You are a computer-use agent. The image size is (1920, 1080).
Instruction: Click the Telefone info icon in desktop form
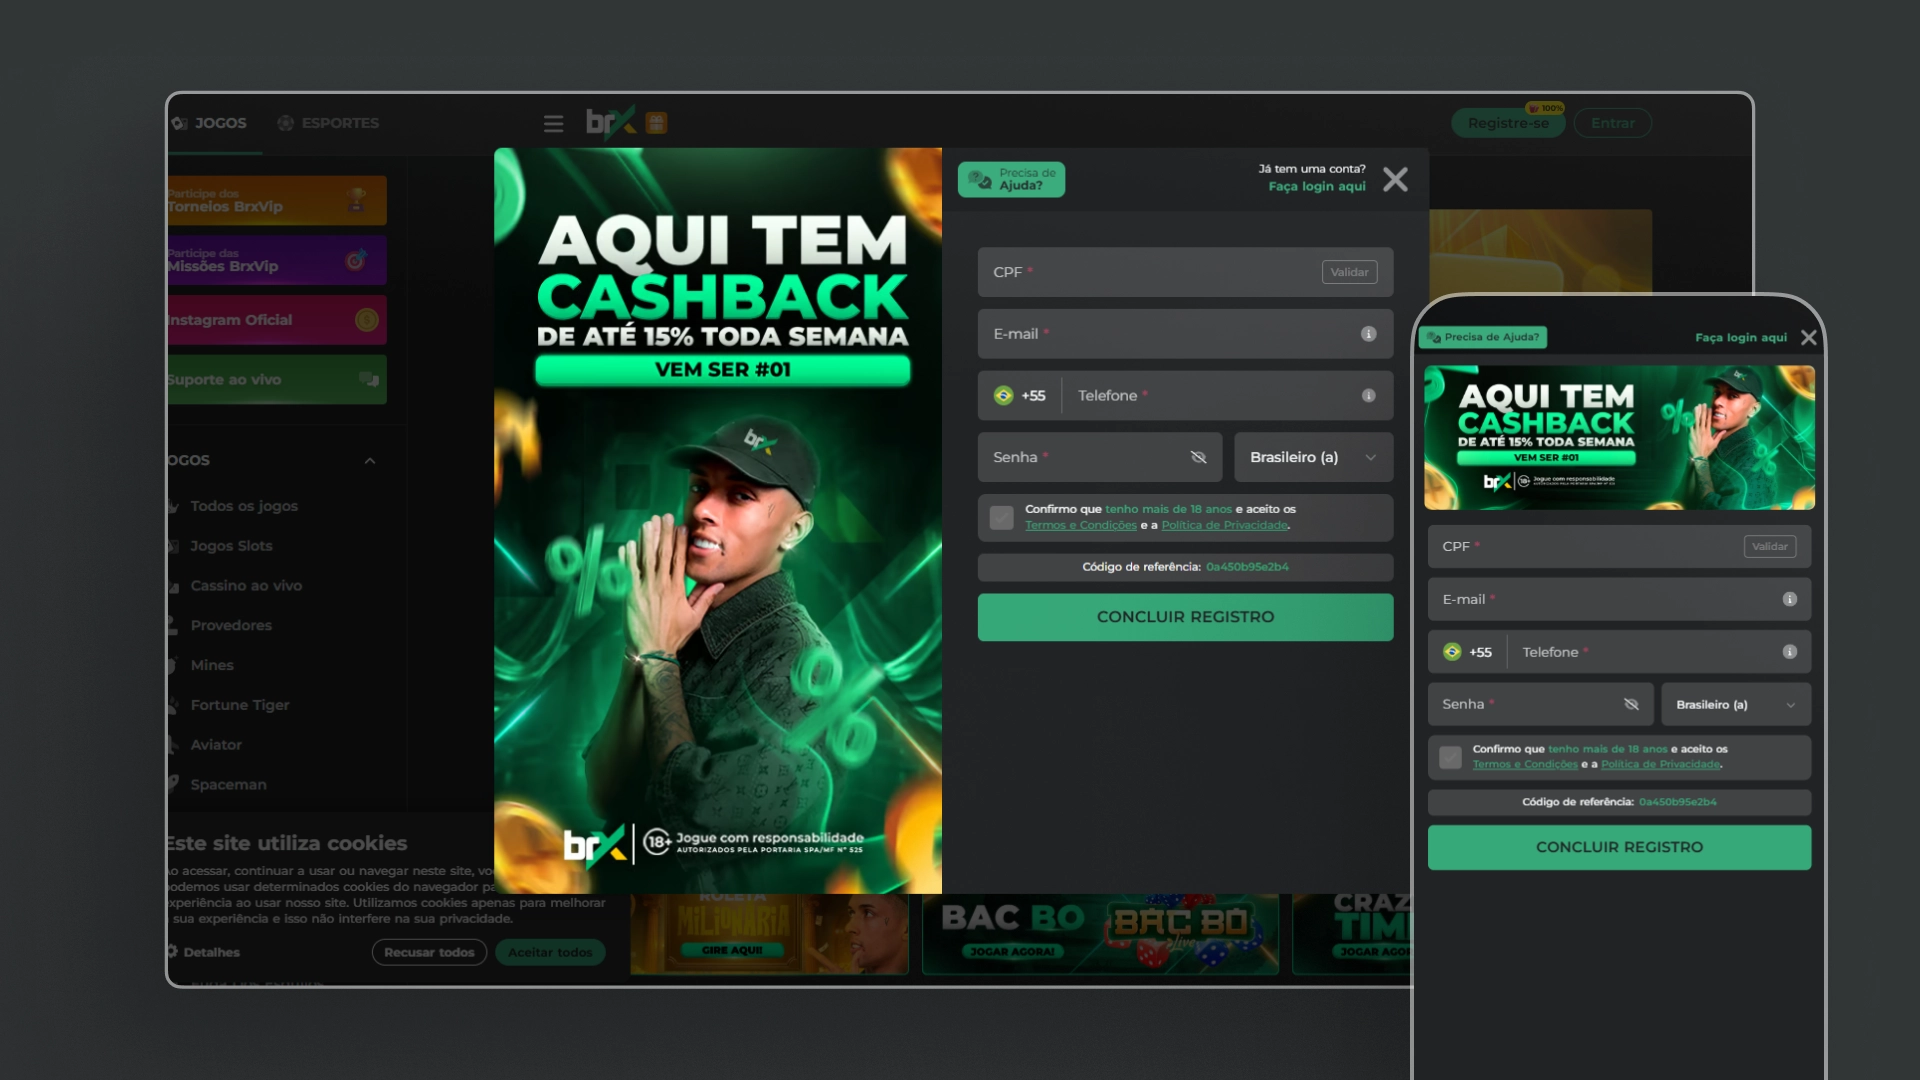[x=1368, y=396]
